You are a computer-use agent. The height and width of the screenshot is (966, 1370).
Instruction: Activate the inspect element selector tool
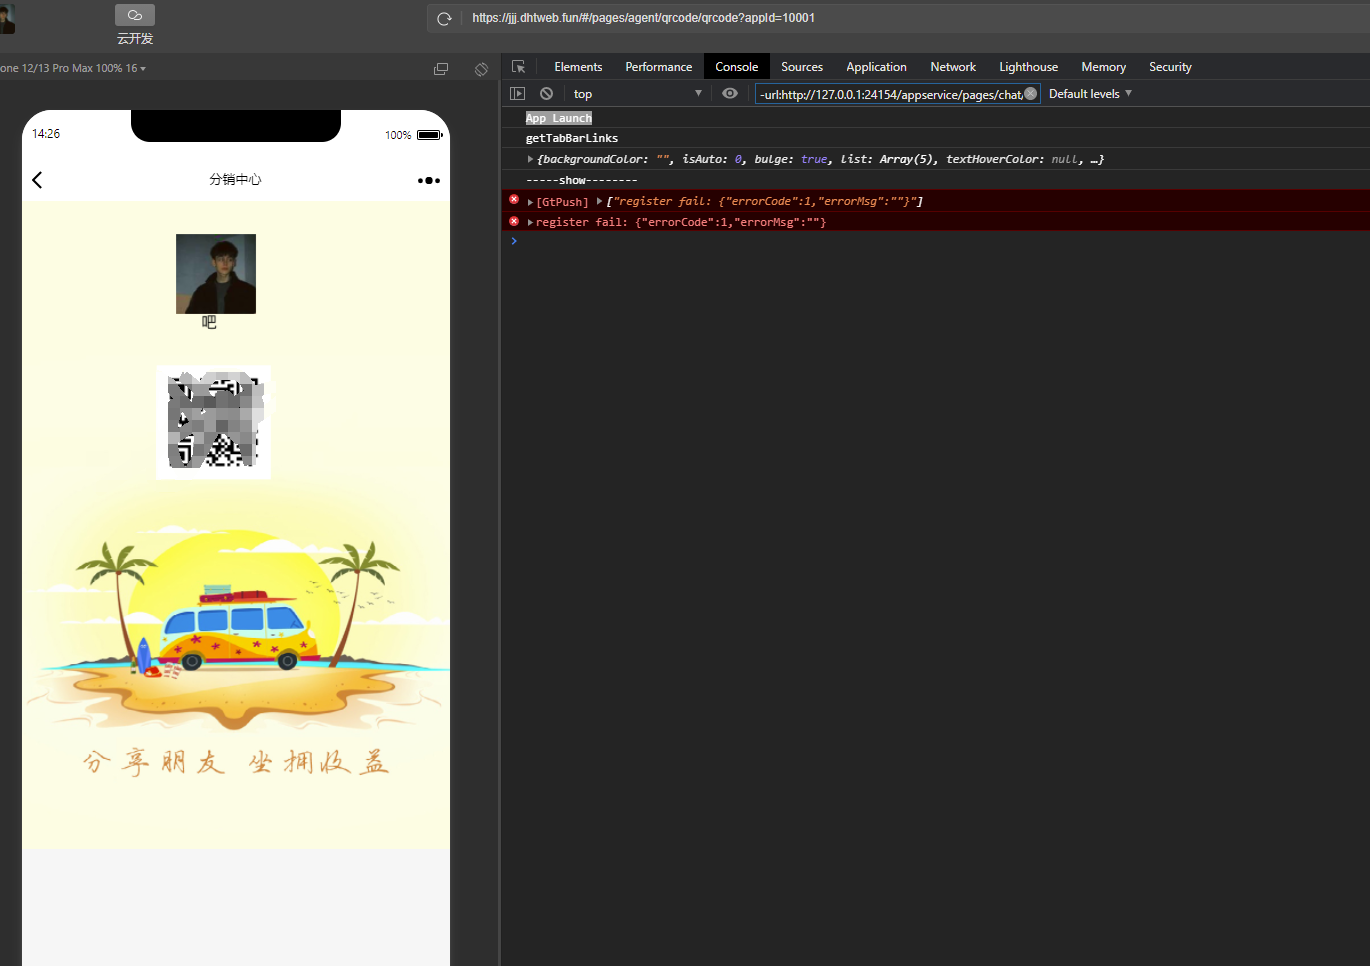pyautogui.click(x=518, y=67)
